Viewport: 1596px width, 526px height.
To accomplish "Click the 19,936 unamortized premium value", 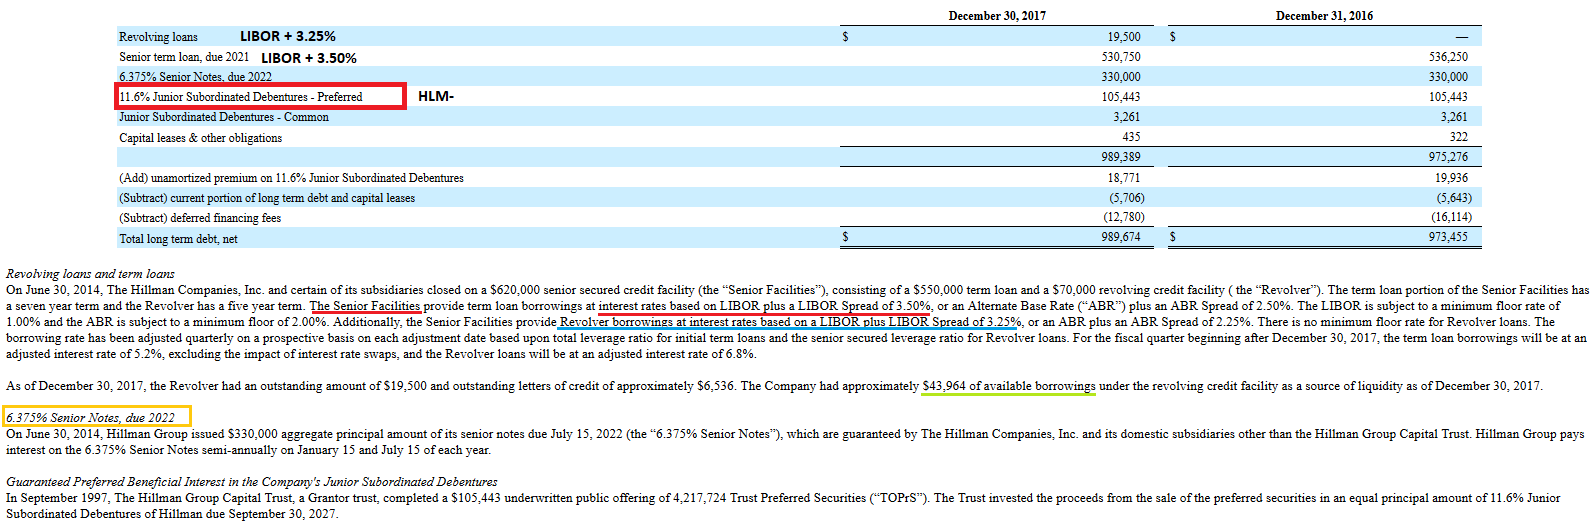I will point(1451,178).
